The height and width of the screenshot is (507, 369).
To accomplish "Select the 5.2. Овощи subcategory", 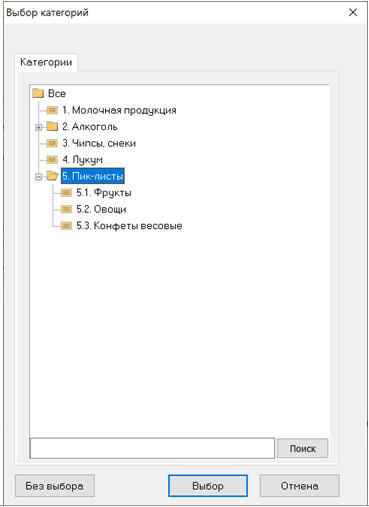I will [x=101, y=209].
